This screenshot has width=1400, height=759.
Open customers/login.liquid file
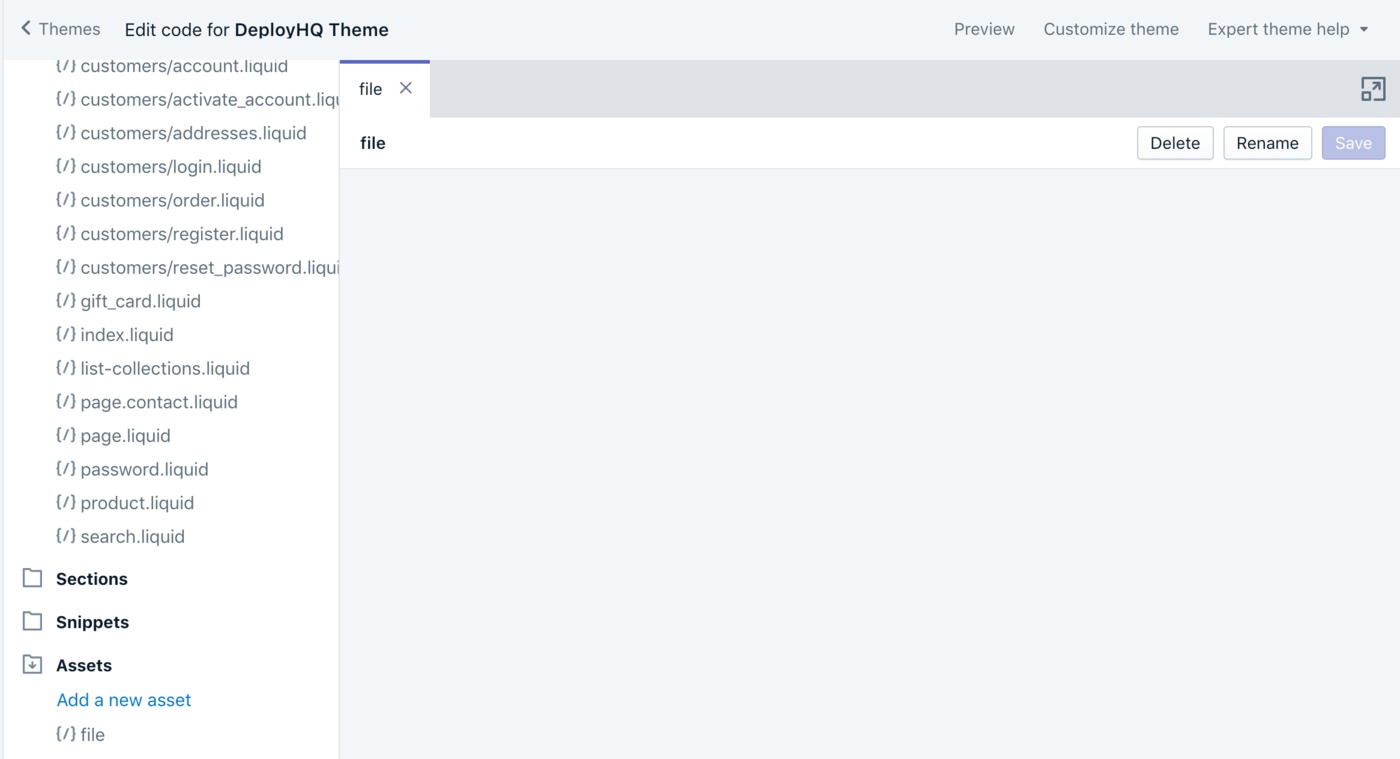[x=171, y=167]
